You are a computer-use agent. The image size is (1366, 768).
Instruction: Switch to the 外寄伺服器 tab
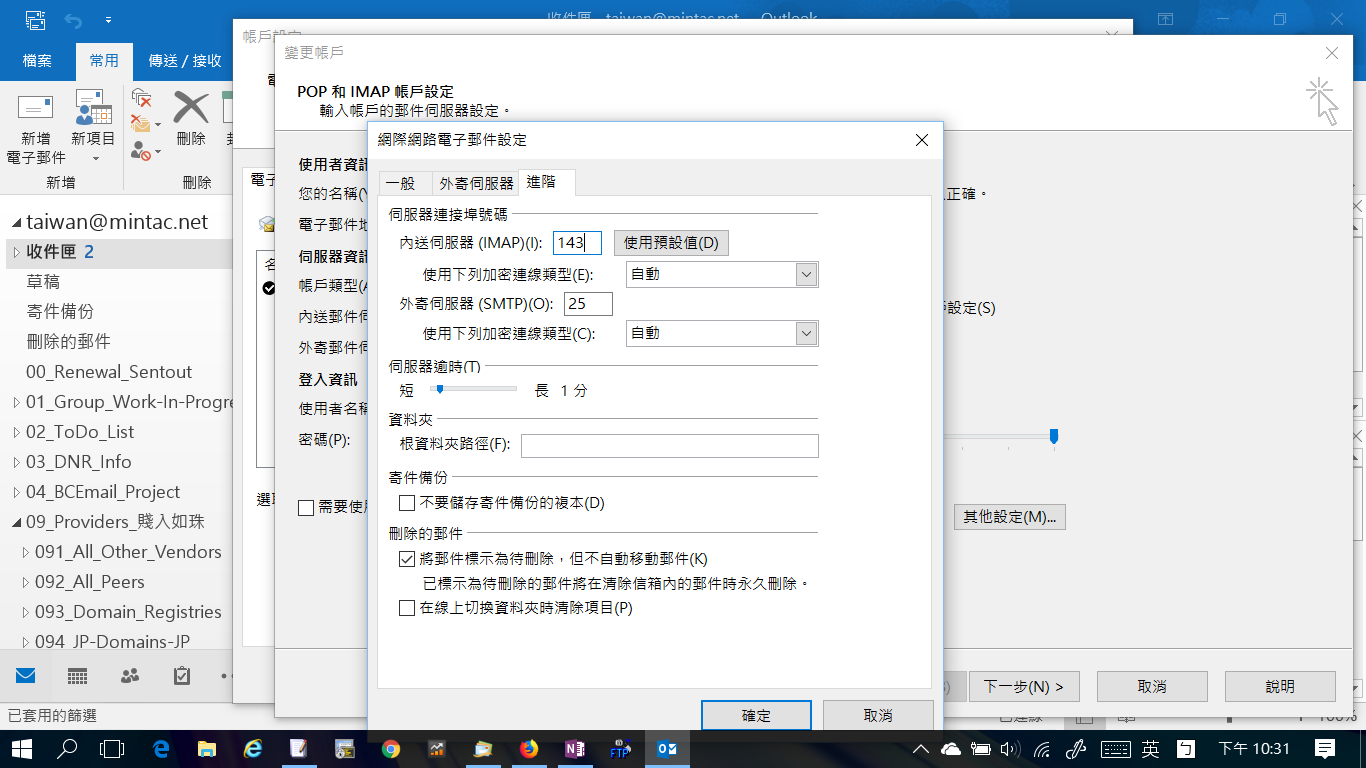click(476, 183)
